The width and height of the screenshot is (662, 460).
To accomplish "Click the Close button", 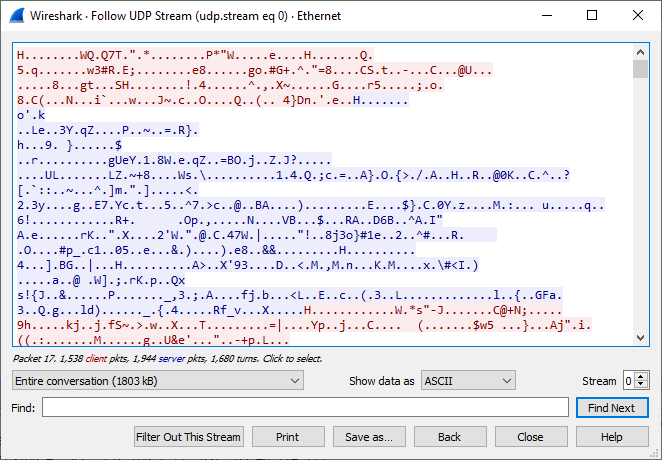I will (531, 437).
